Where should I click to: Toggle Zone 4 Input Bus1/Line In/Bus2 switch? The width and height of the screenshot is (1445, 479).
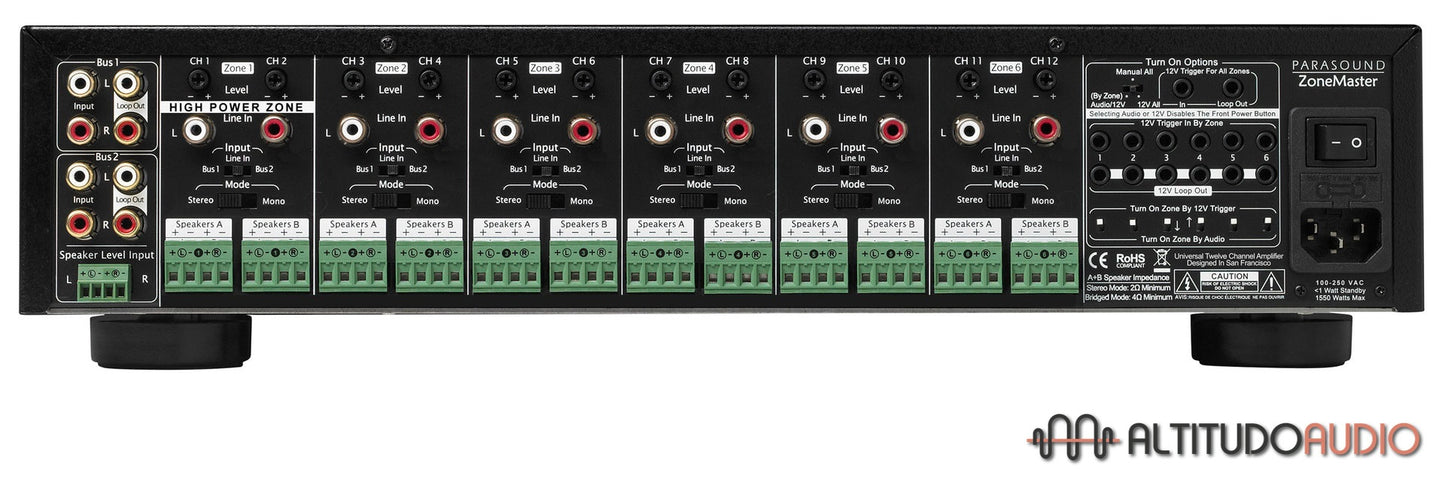pos(699,169)
